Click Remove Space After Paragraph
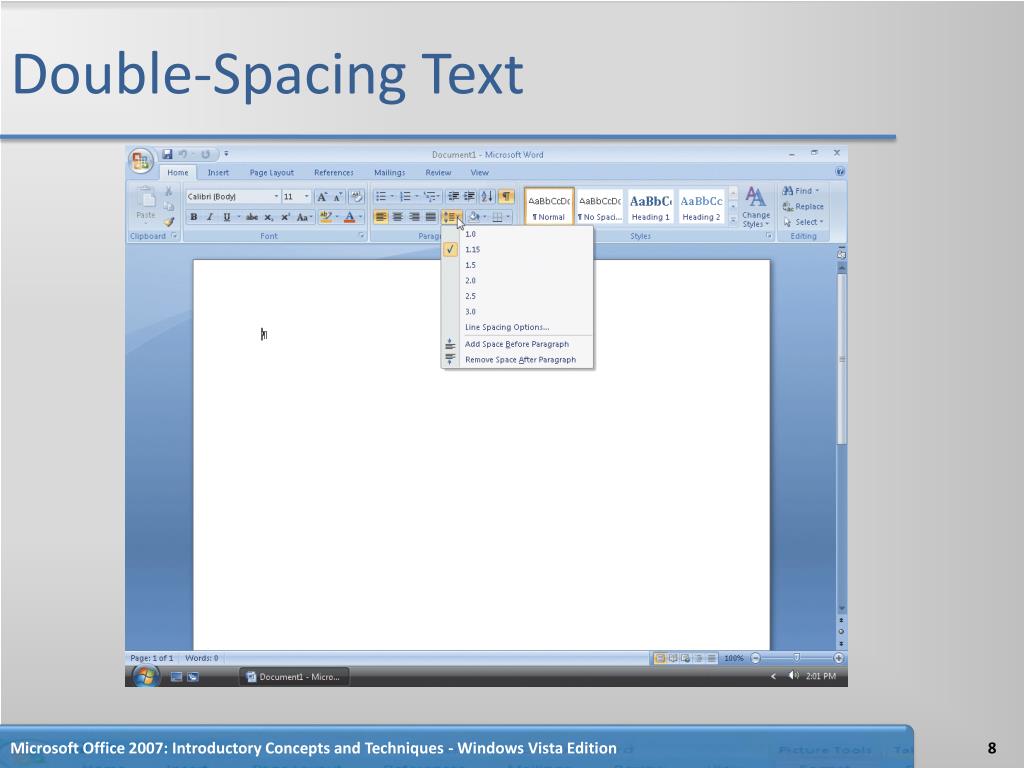Screen dimensions: 1024x768 (517, 360)
